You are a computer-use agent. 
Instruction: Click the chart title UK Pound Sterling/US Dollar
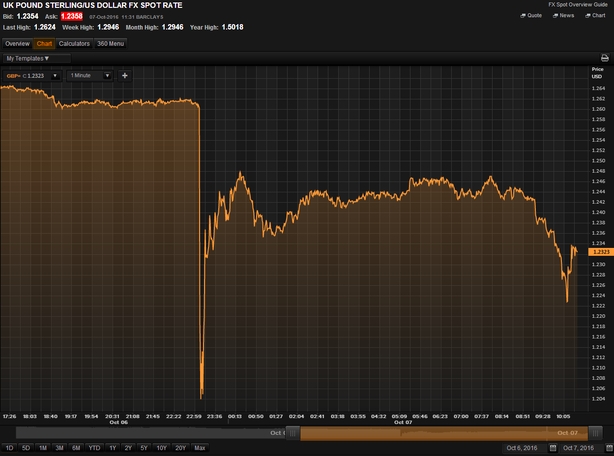(x=92, y=5)
